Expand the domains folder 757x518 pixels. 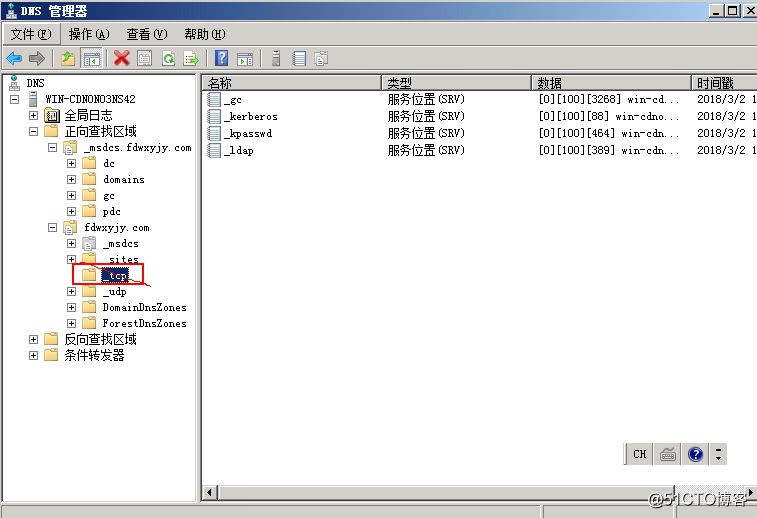(x=71, y=180)
